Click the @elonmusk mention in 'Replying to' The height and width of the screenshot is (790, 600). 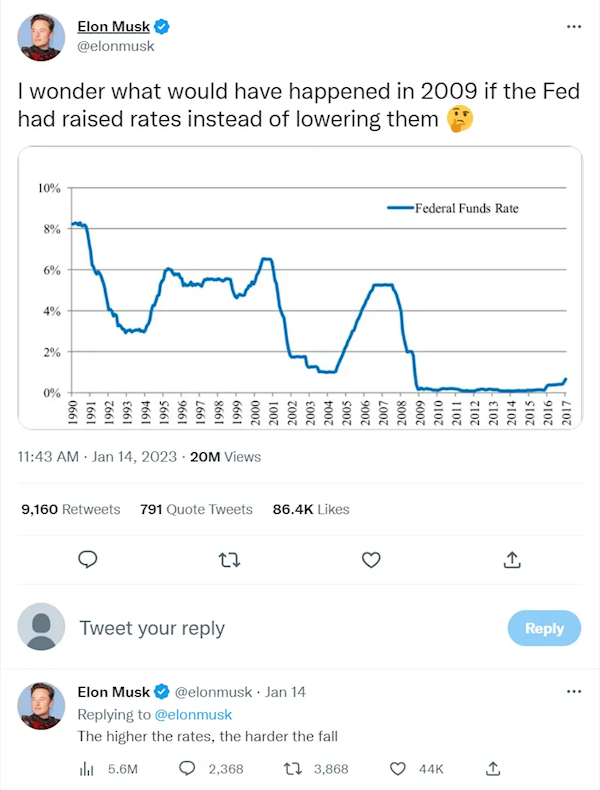click(x=193, y=714)
